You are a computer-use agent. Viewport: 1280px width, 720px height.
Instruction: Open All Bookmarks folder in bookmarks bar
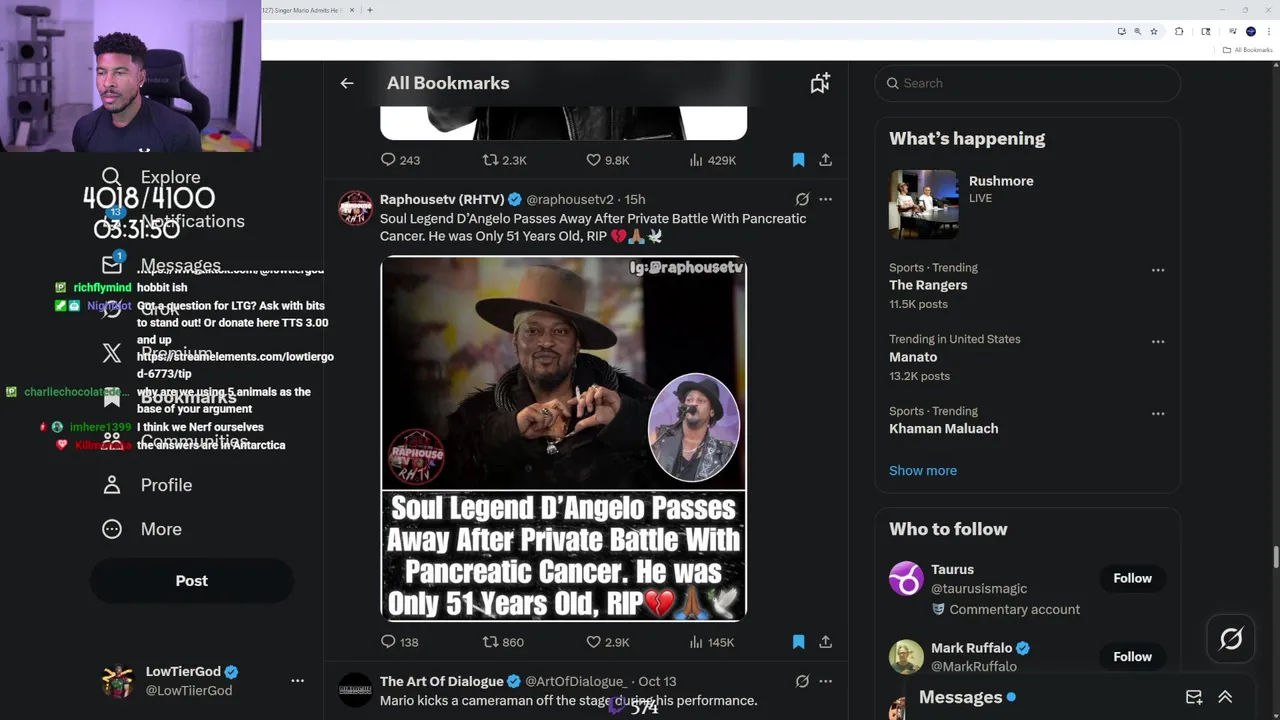pyautogui.click(x=1247, y=50)
